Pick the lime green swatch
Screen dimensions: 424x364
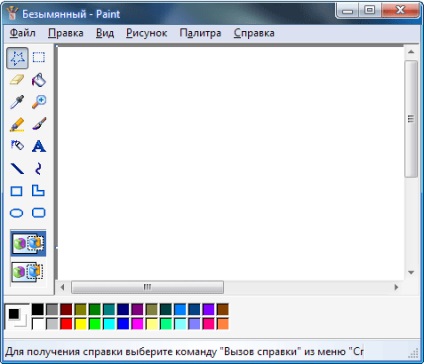coord(95,324)
